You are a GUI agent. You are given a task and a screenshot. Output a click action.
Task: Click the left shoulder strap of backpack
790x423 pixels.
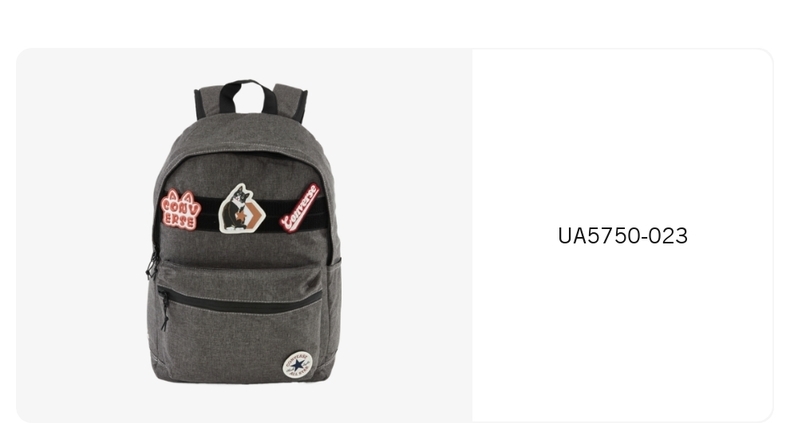207,103
